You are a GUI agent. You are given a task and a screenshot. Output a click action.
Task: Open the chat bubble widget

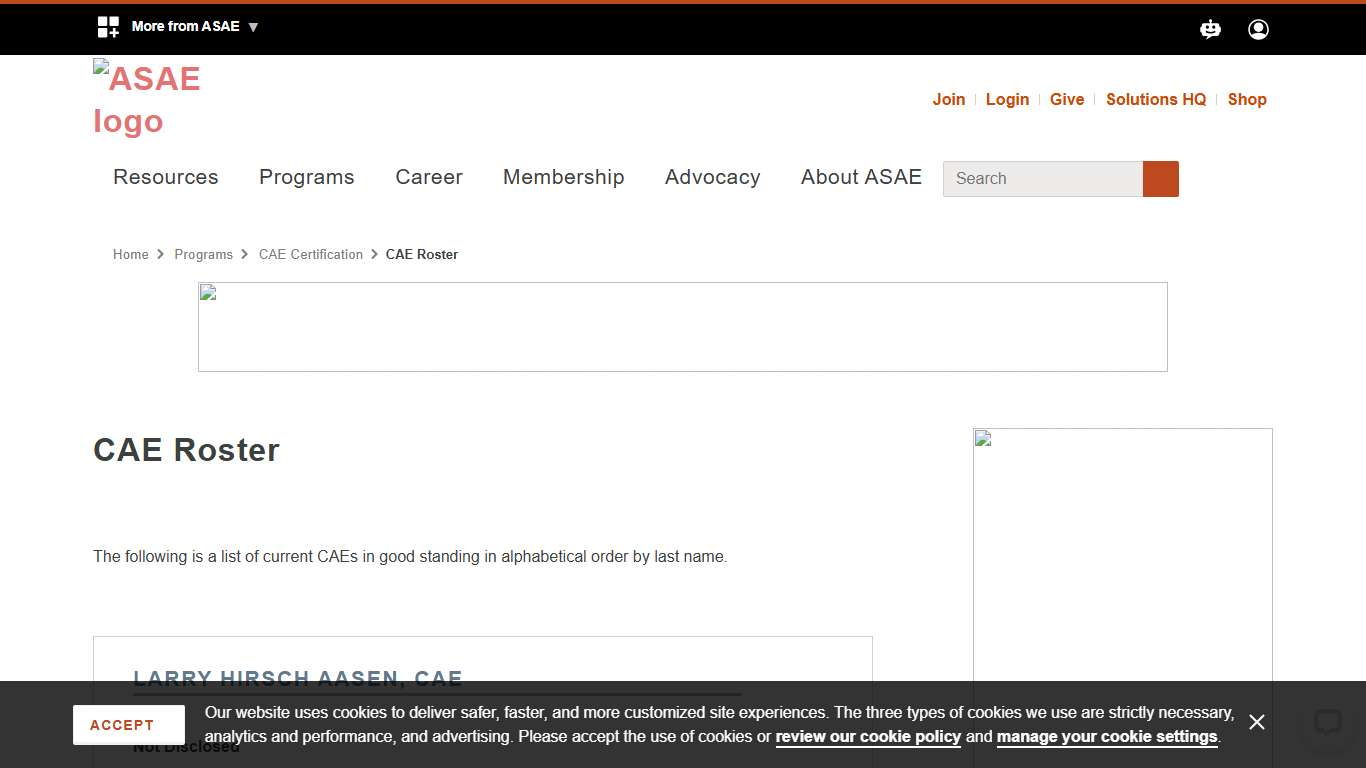pos(1327,722)
